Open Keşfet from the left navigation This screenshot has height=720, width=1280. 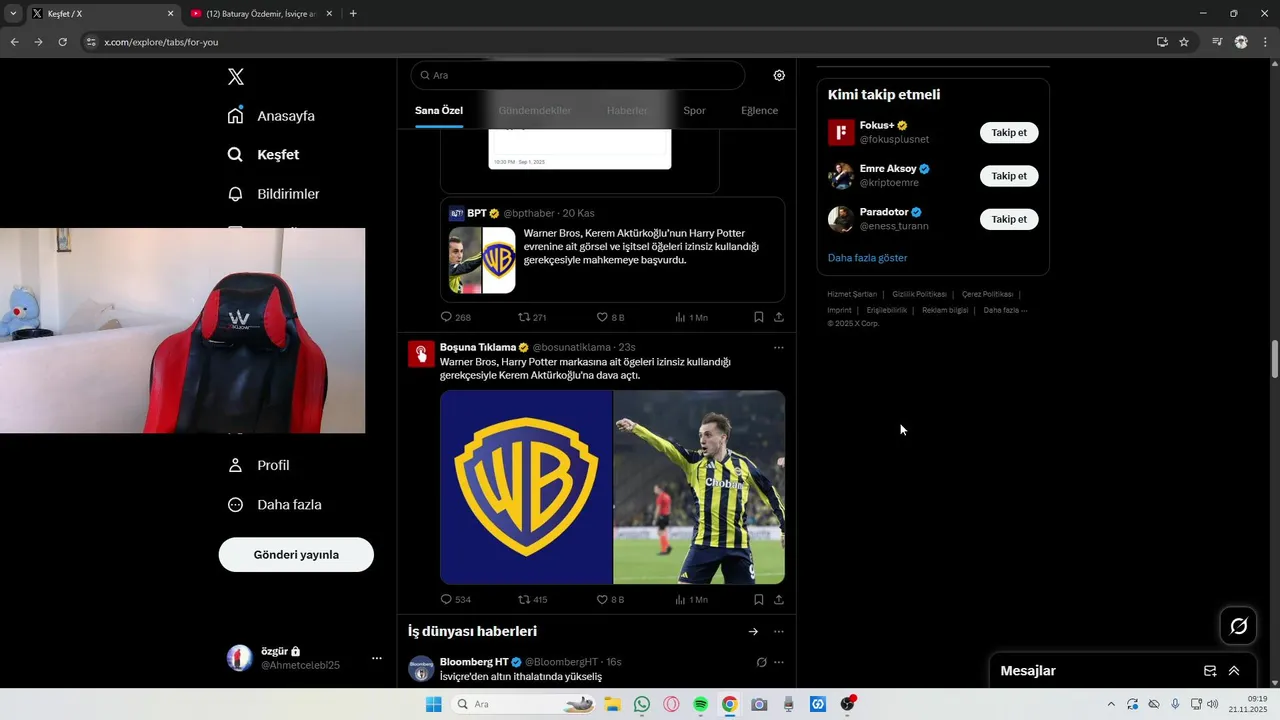click(263, 155)
